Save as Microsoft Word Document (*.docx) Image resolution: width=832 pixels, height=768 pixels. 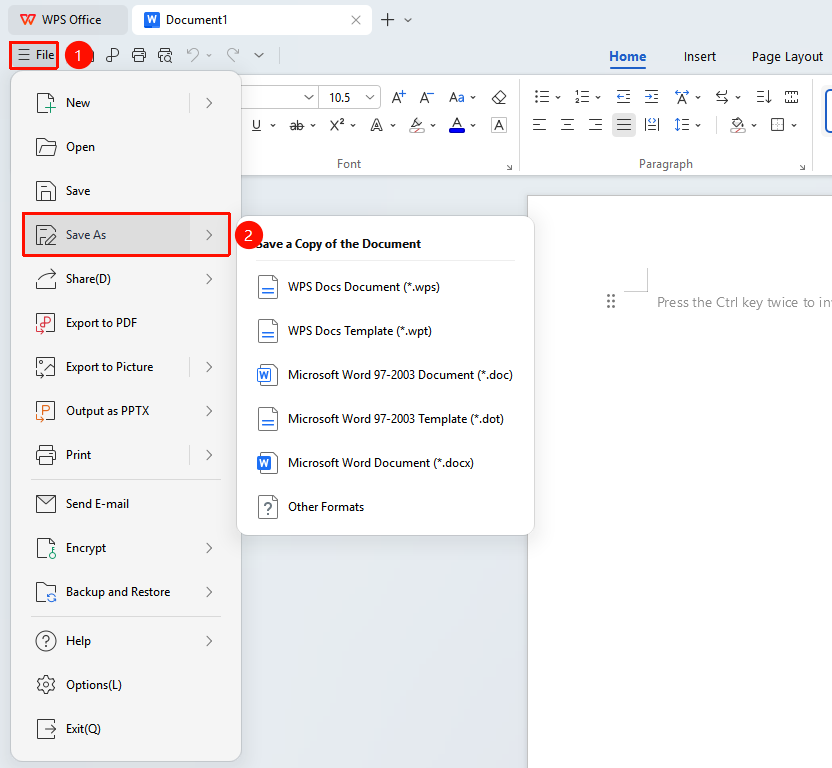click(385, 463)
